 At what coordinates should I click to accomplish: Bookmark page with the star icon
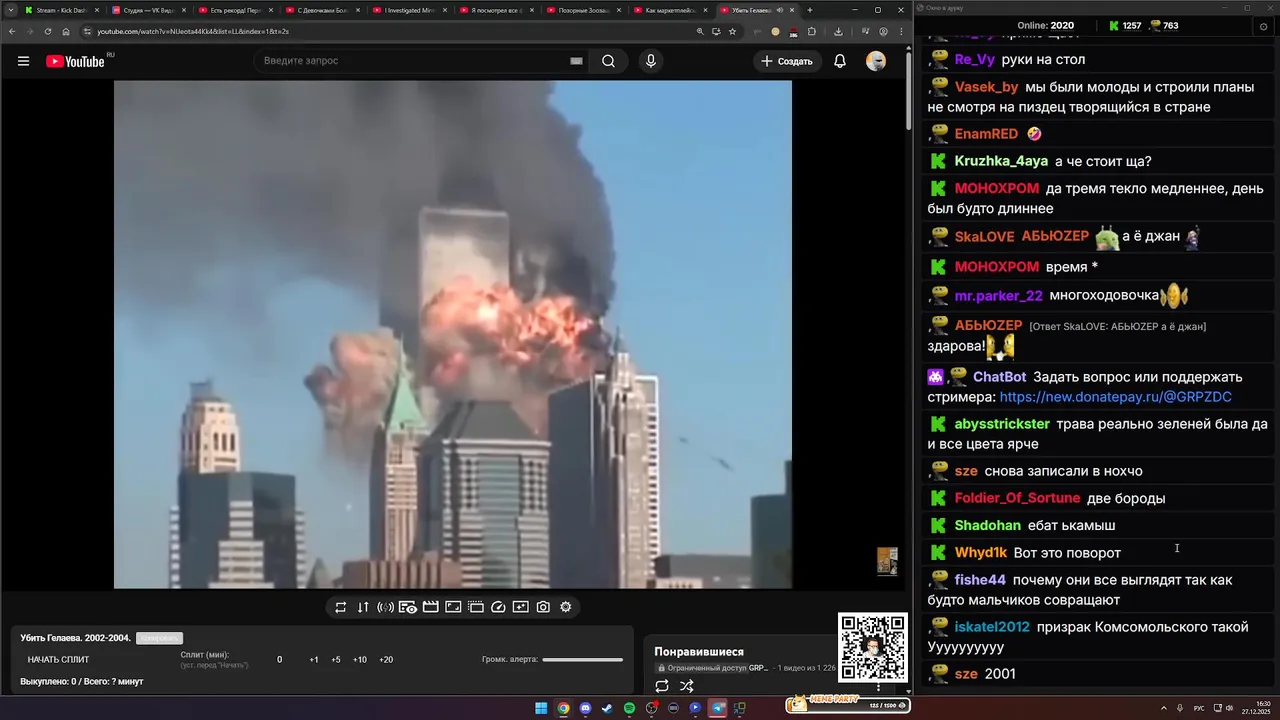[732, 31]
